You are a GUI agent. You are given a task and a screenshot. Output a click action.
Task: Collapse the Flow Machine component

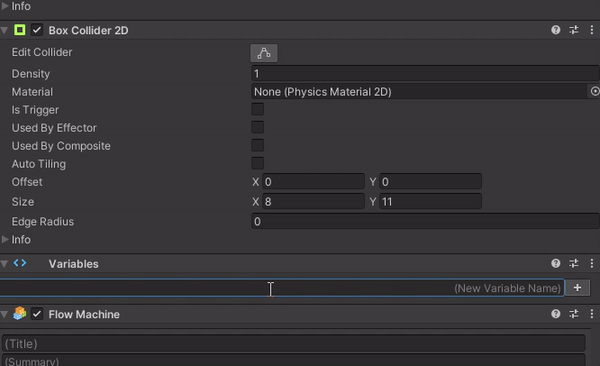point(4,314)
